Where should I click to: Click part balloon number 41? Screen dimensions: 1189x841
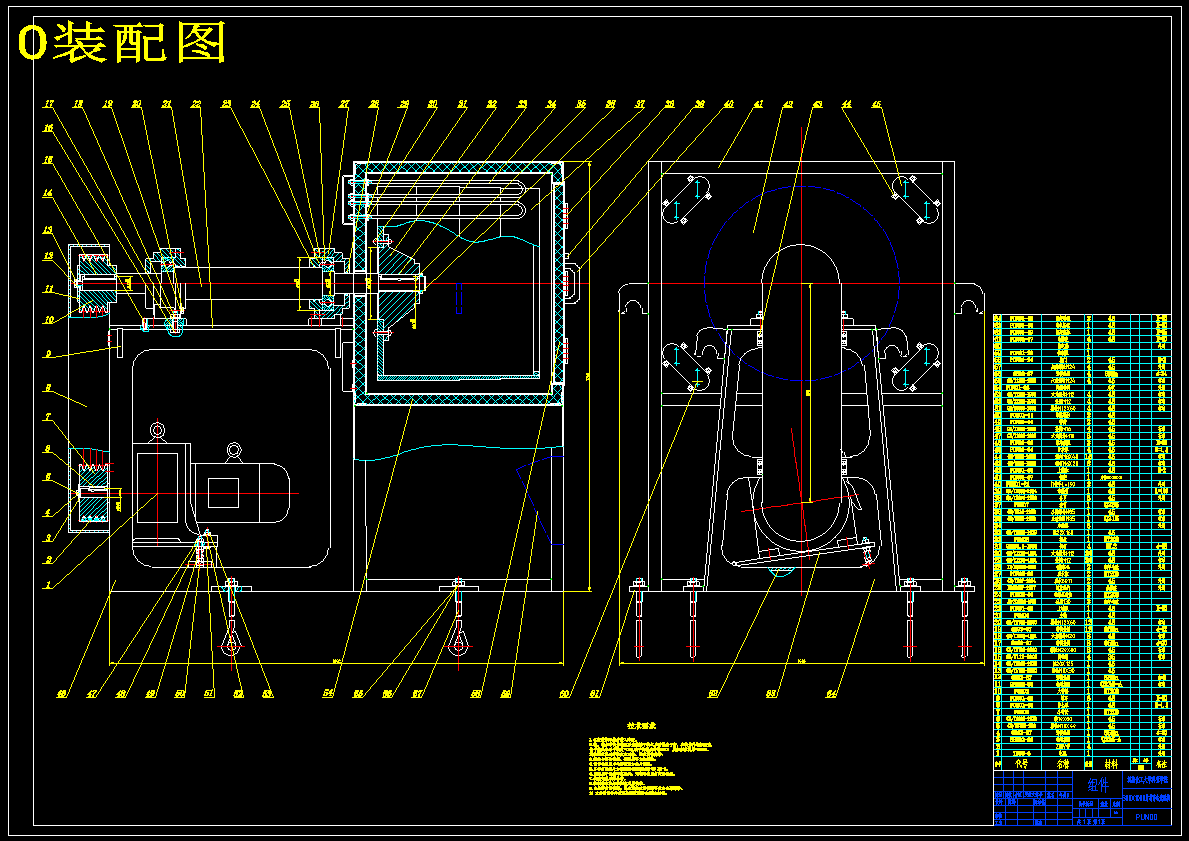[x=758, y=104]
